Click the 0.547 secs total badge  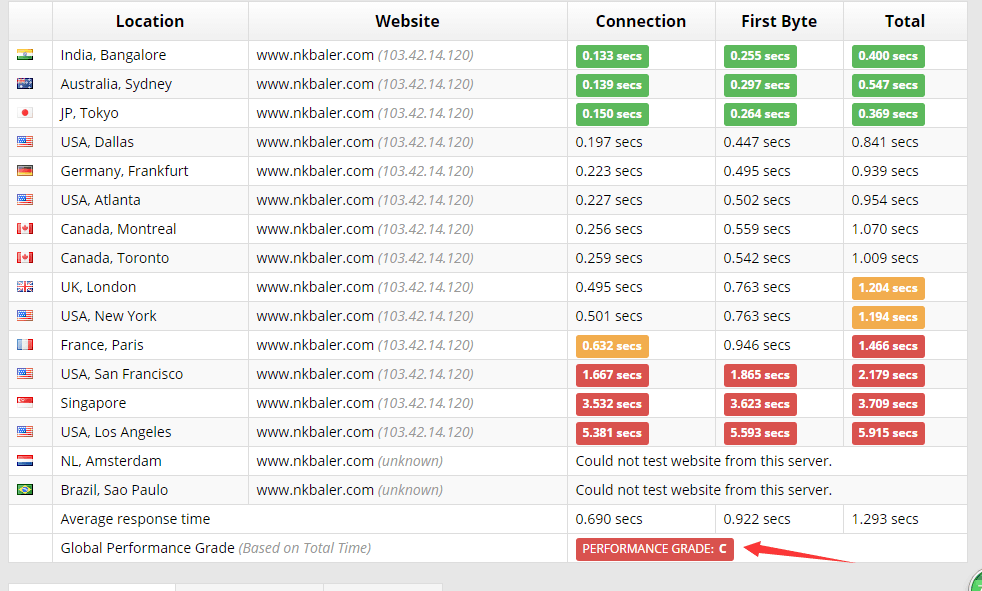pyautogui.click(x=887, y=85)
